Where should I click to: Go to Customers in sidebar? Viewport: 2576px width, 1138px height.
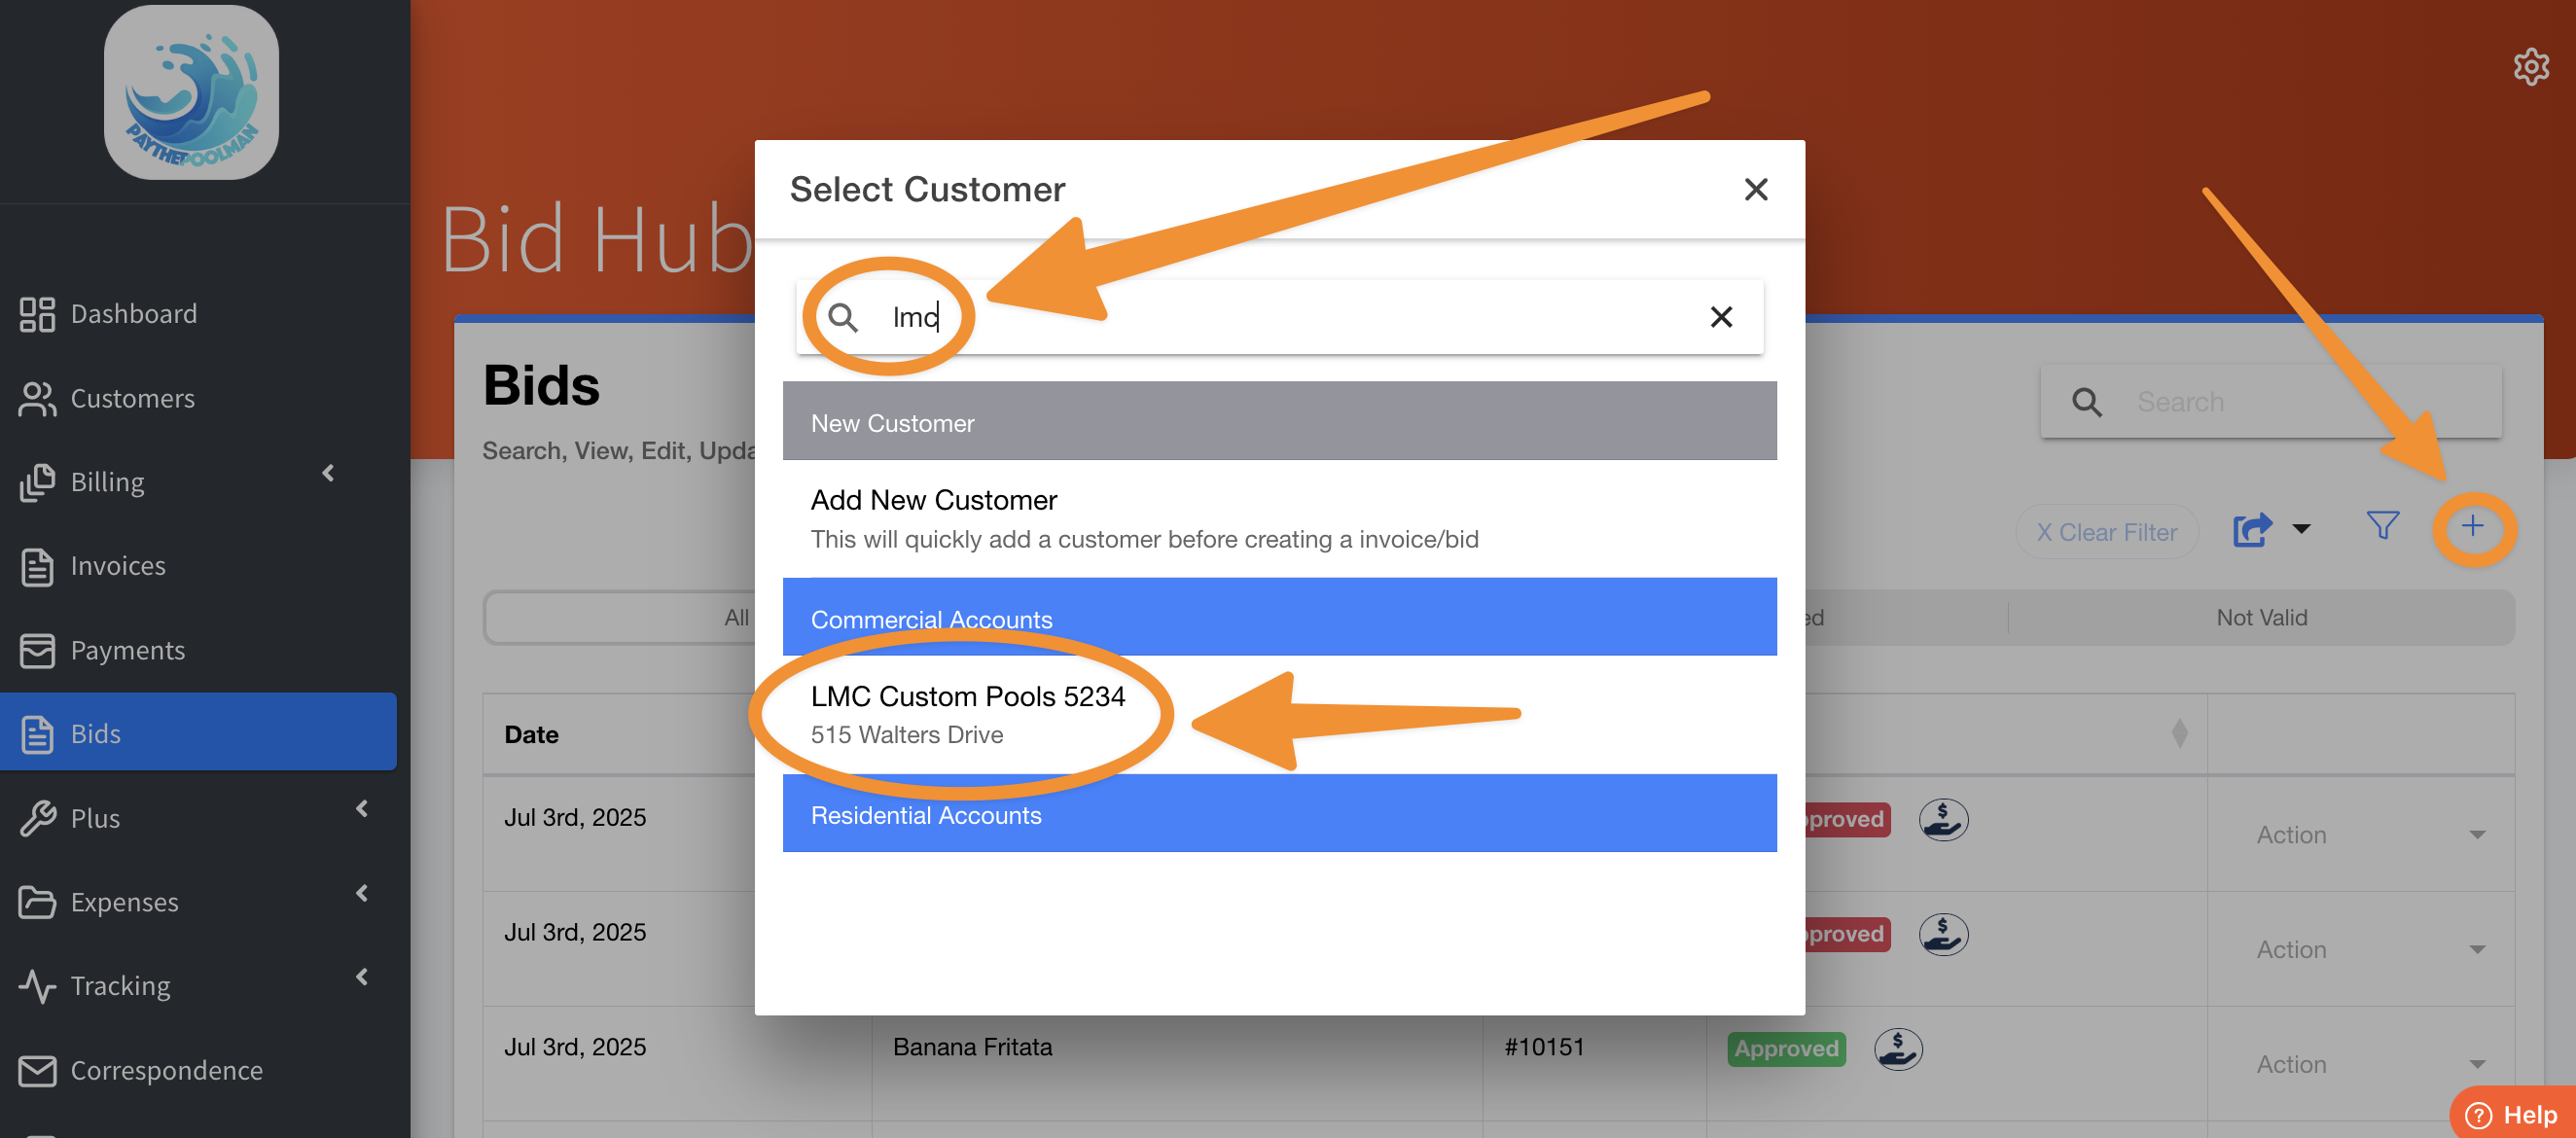(132, 398)
